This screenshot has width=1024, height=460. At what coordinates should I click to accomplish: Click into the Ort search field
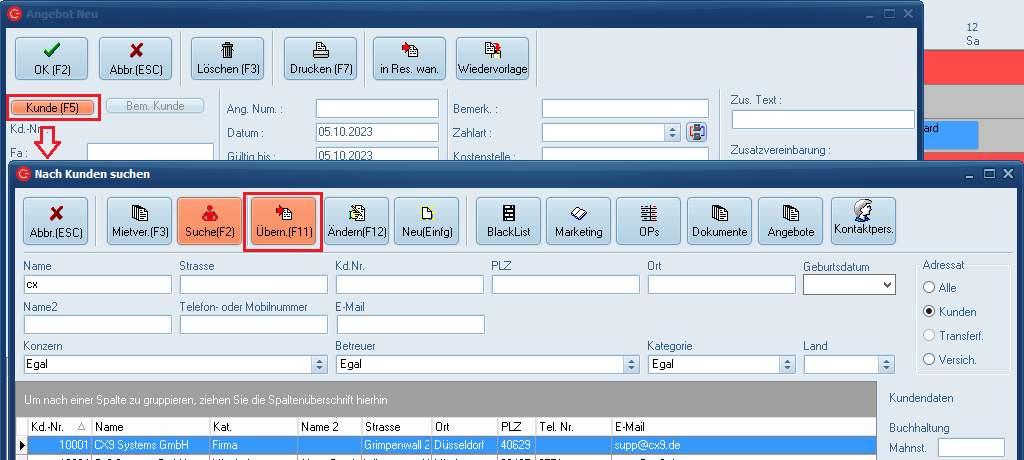pyautogui.click(x=718, y=285)
